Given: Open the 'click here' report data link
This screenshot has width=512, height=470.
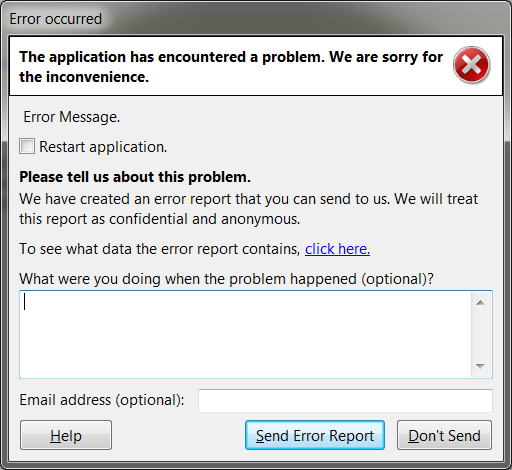Looking at the screenshot, I should click(337, 249).
